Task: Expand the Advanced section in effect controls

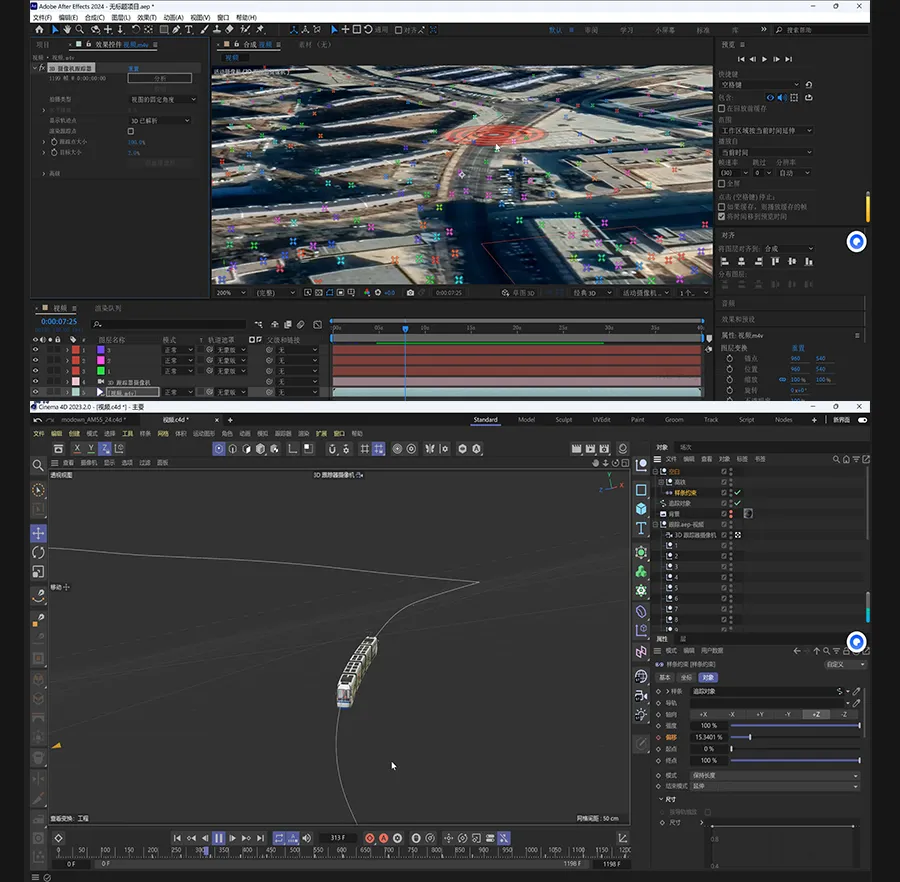Action: (44, 173)
